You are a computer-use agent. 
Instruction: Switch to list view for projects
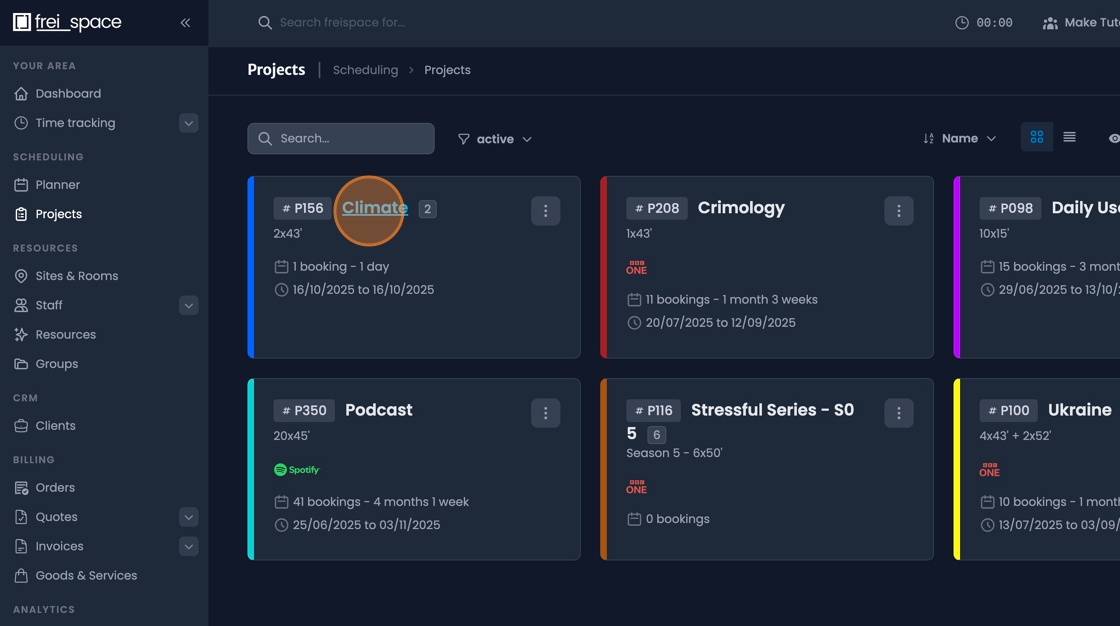tap(1069, 137)
